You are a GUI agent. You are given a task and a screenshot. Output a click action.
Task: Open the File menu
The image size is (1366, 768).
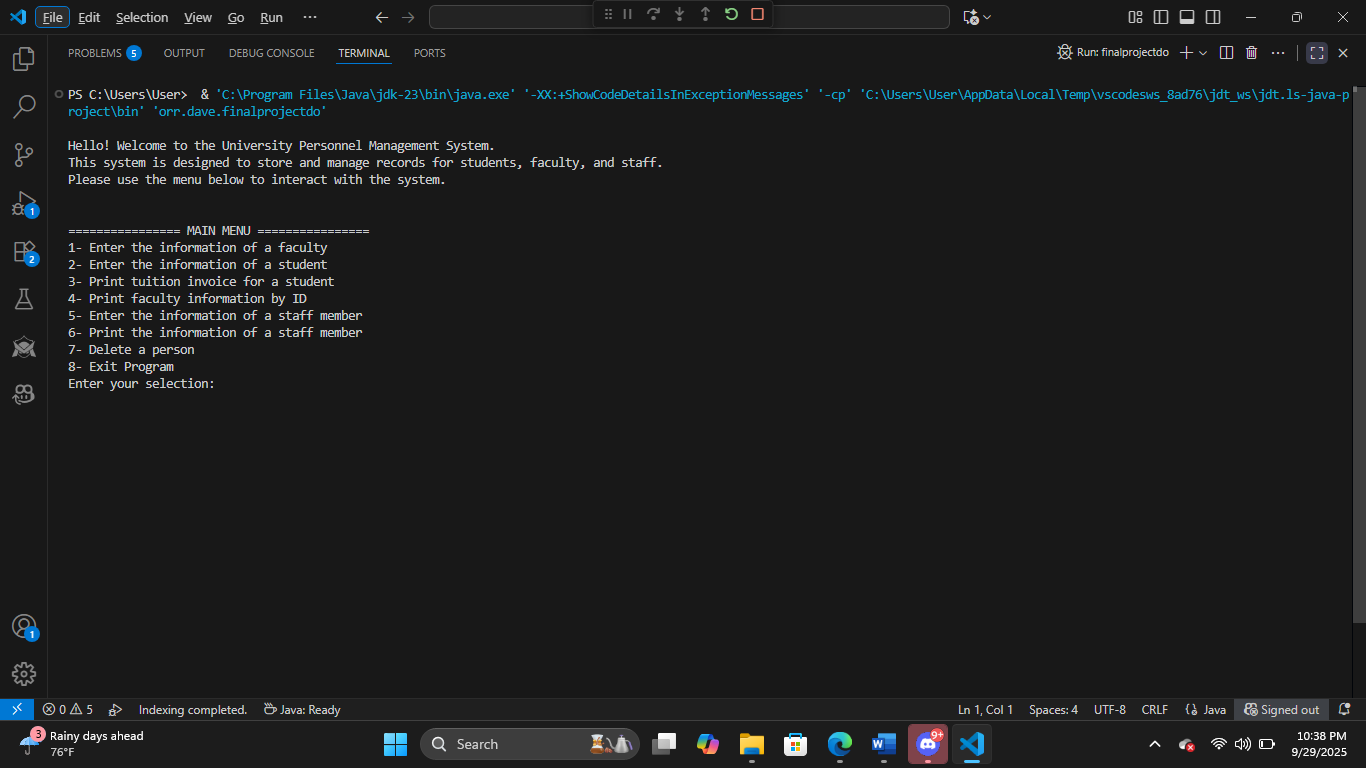pyautogui.click(x=52, y=17)
